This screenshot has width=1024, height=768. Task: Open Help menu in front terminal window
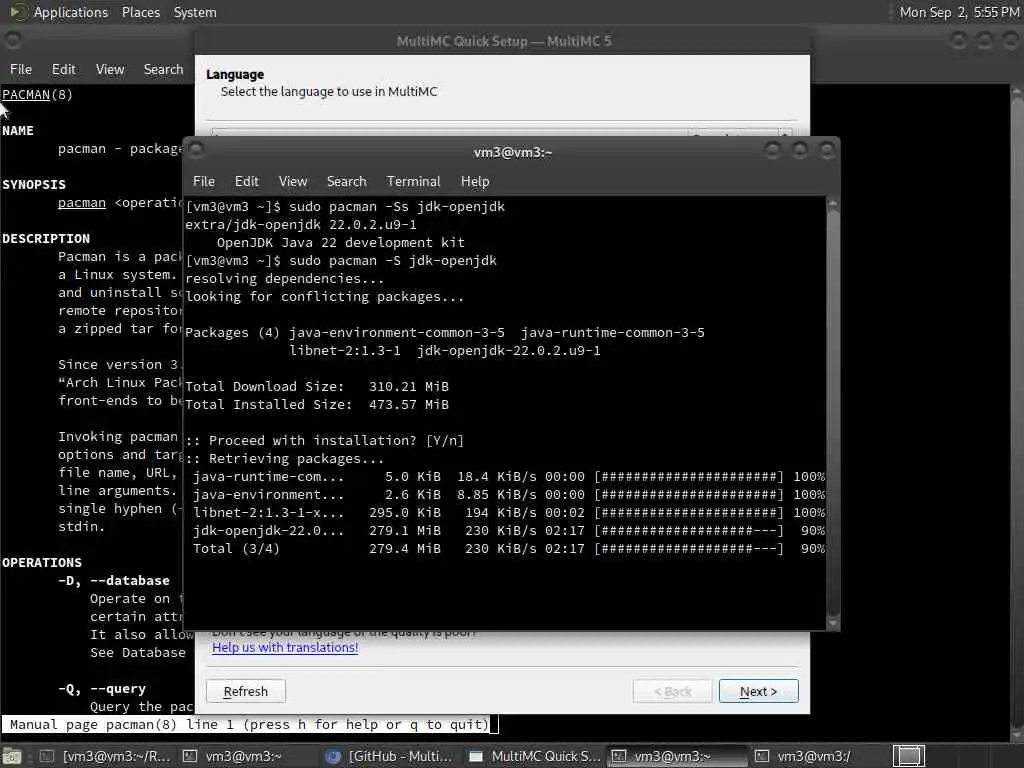pyautogui.click(x=475, y=182)
